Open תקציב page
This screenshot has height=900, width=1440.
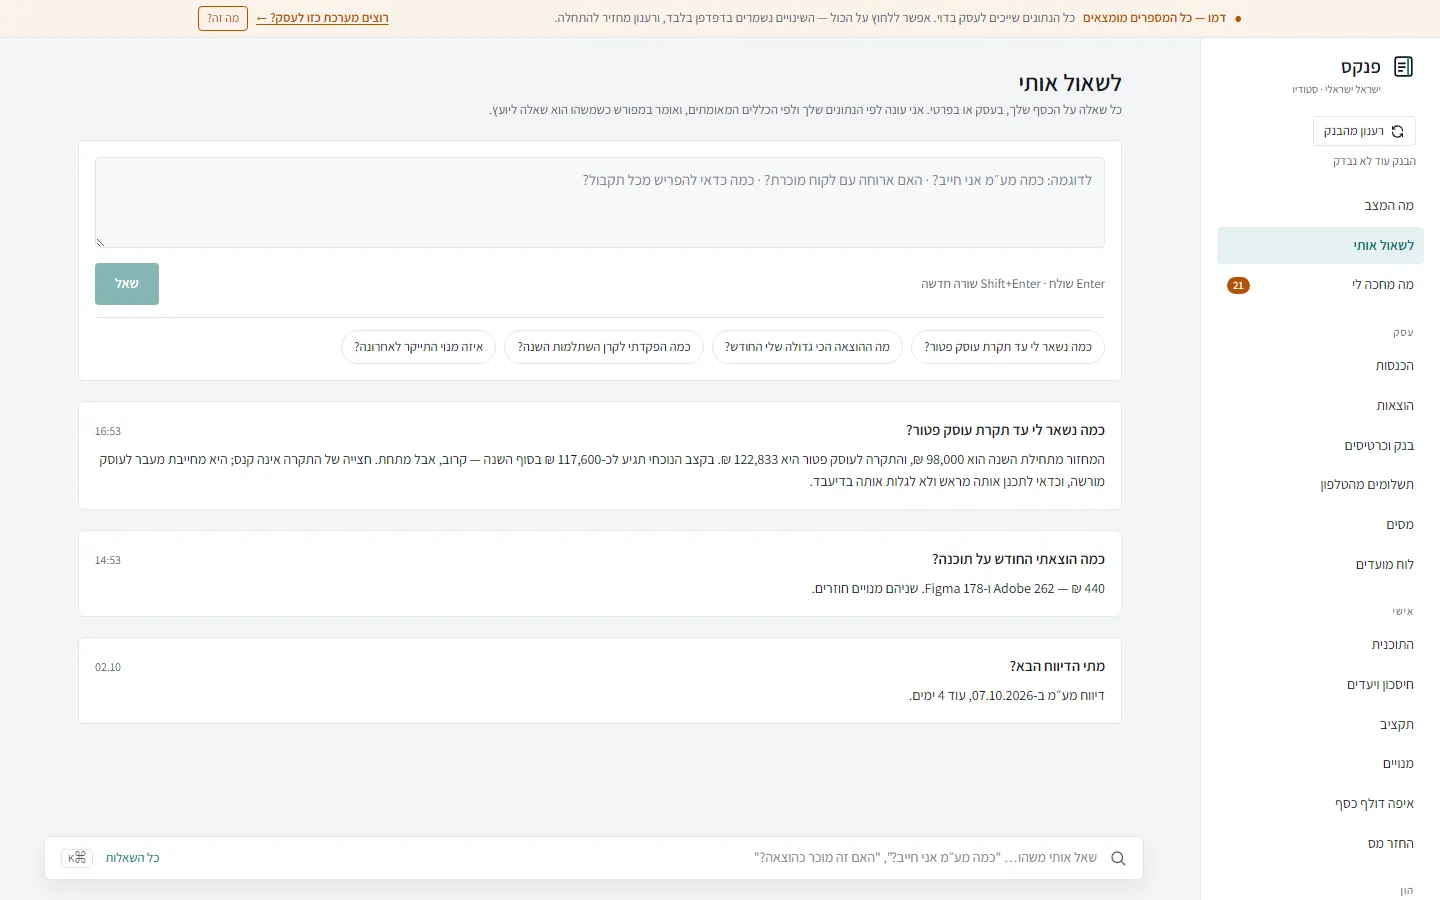[1320, 724]
